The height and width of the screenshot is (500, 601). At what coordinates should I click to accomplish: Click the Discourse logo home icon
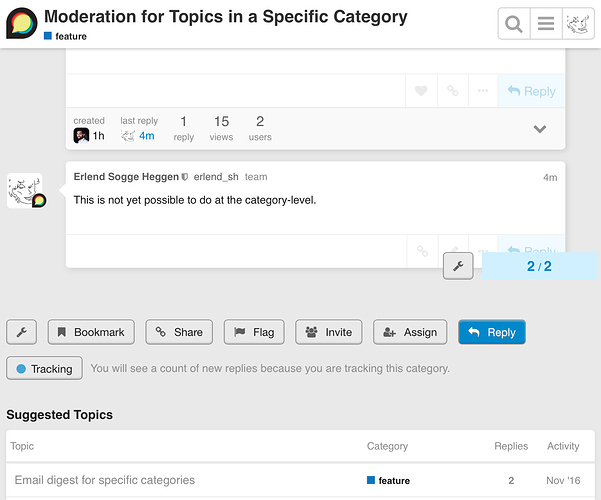coord(21,24)
